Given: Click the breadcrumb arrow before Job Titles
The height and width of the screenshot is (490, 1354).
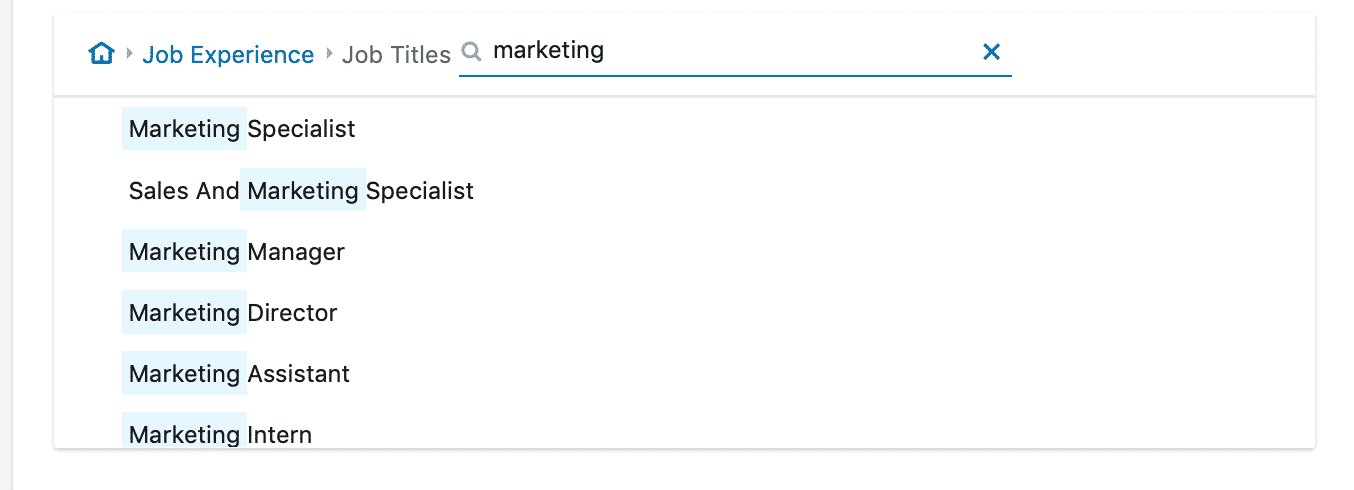Looking at the screenshot, I should [x=329, y=54].
